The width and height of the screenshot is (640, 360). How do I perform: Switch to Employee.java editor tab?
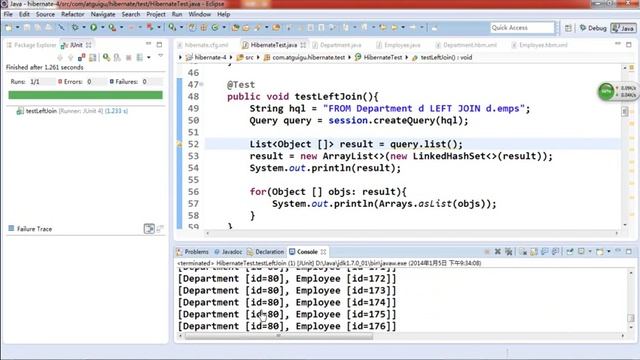(x=398, y=45)
